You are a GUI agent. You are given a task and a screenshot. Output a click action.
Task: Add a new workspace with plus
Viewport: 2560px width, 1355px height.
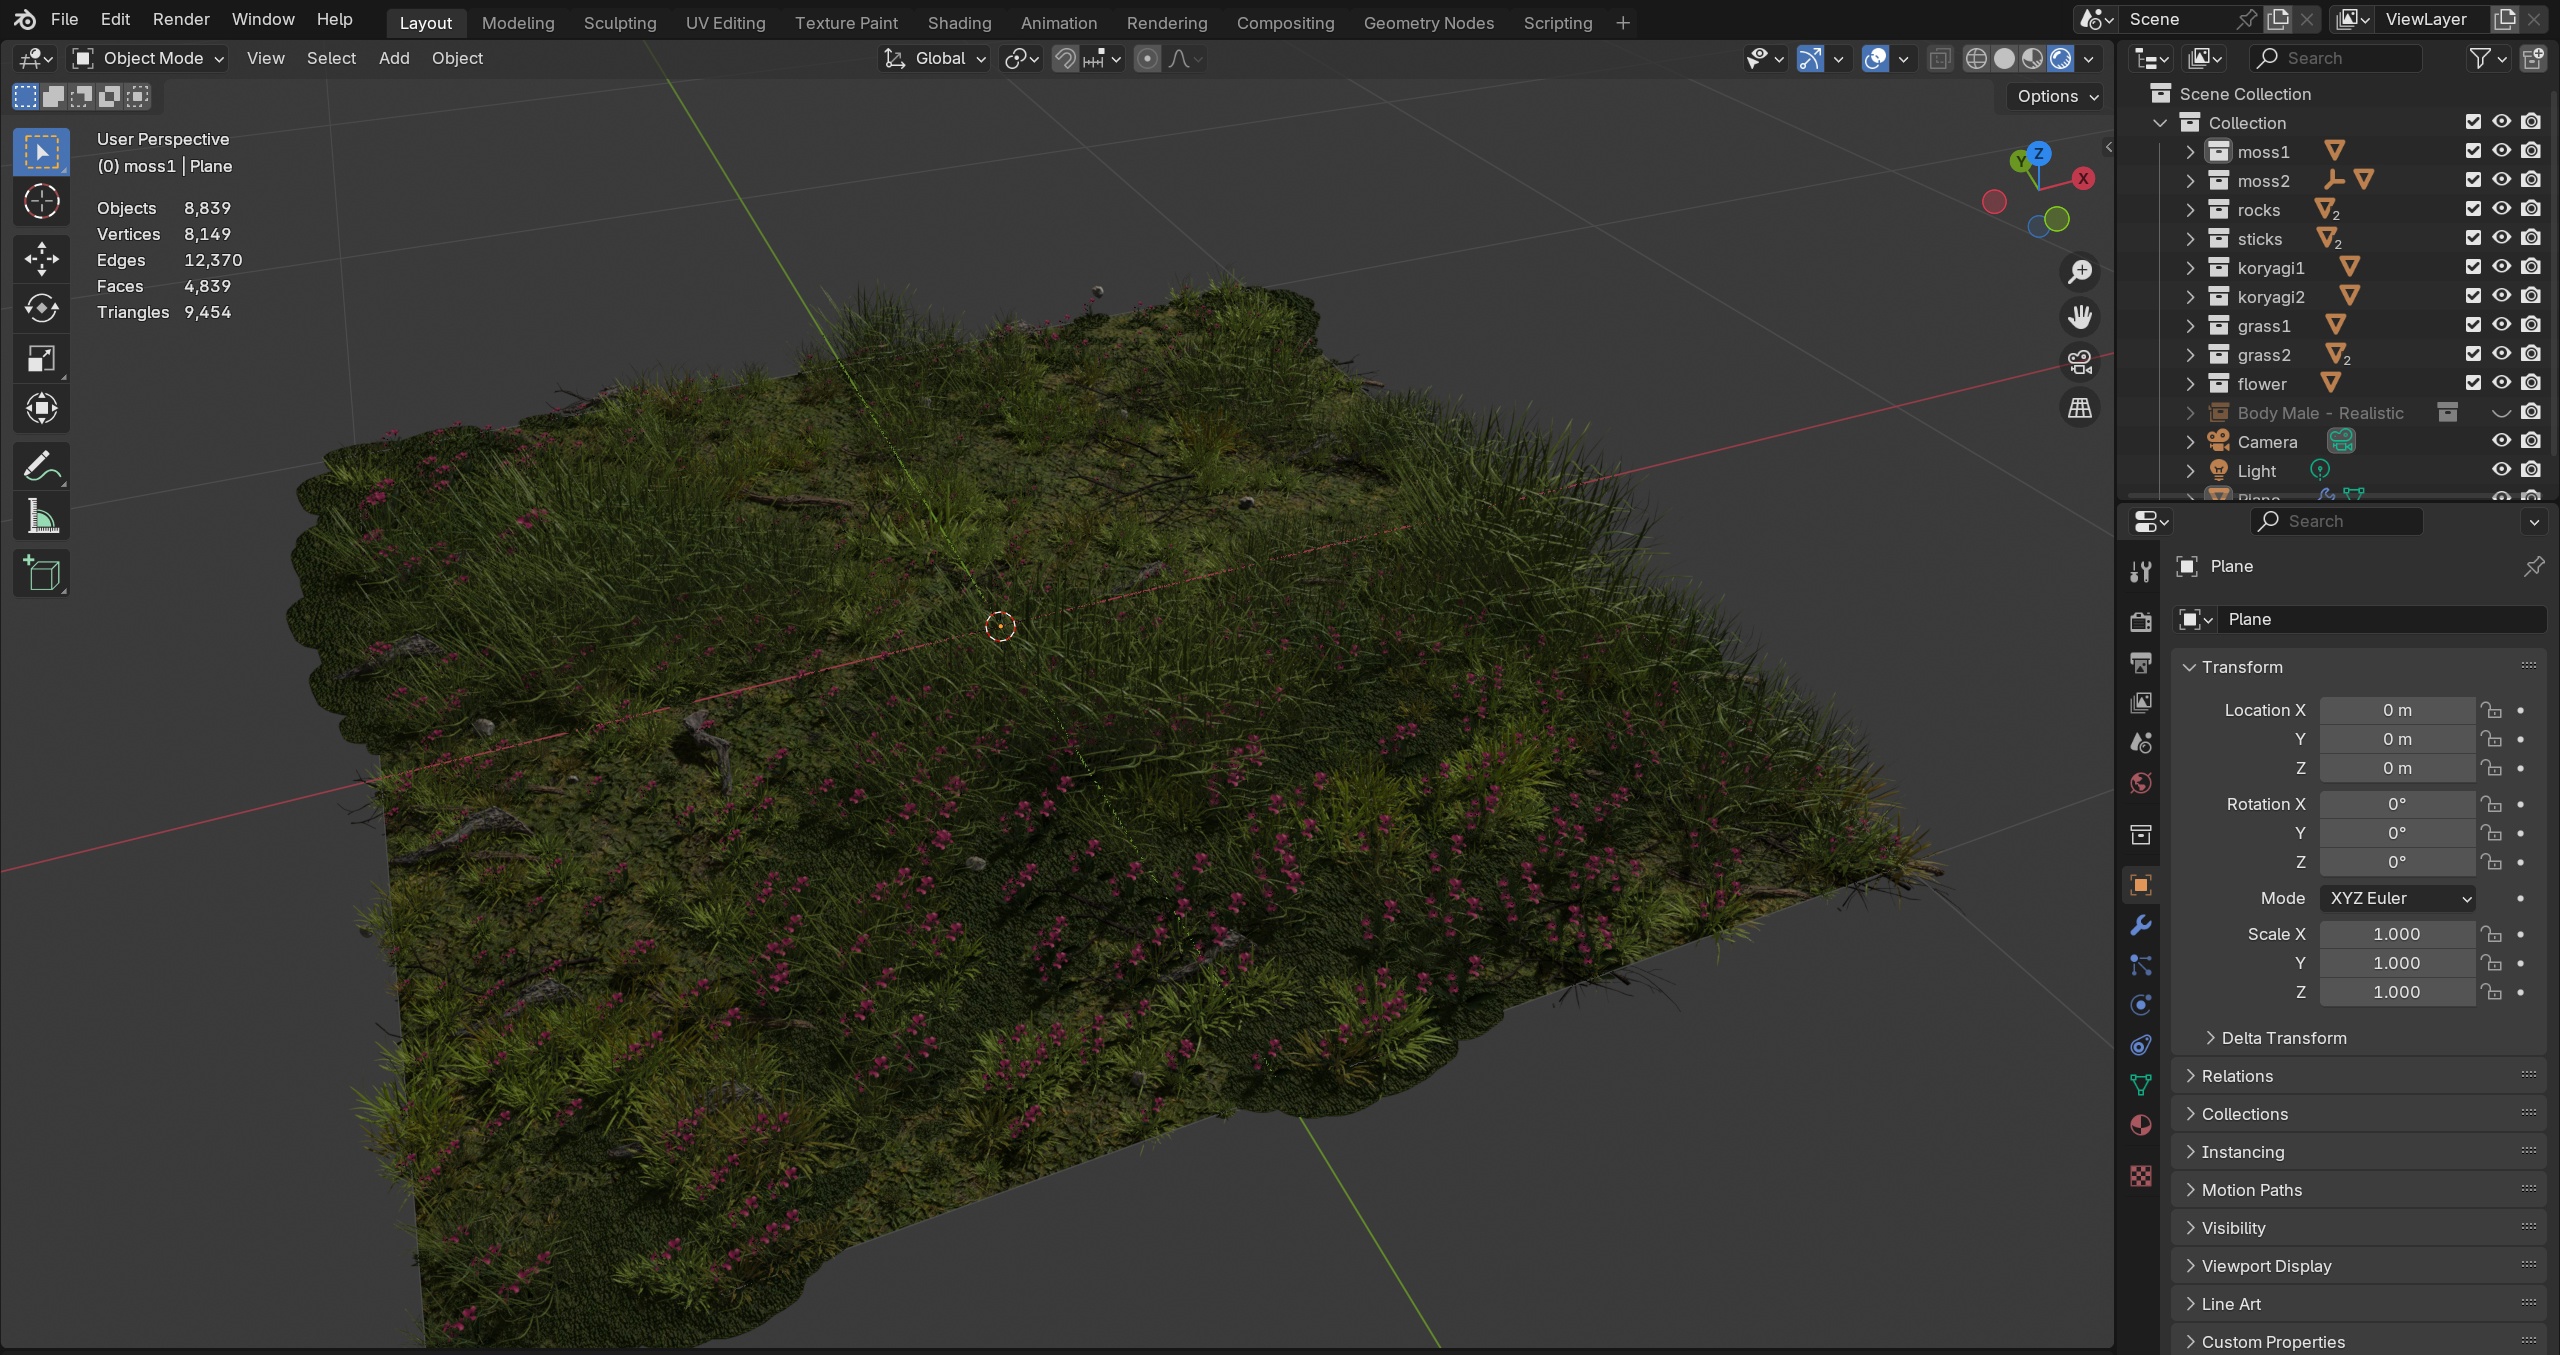1622,22
